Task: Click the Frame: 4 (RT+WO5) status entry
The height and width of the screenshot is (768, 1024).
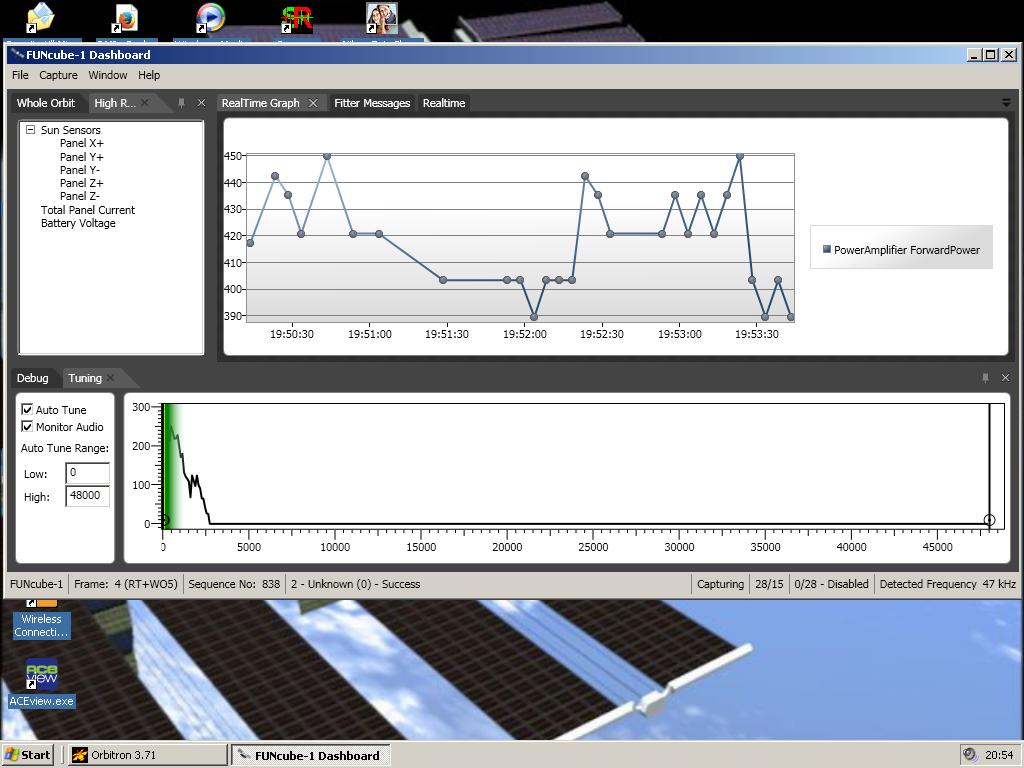Action: [125, 584]
